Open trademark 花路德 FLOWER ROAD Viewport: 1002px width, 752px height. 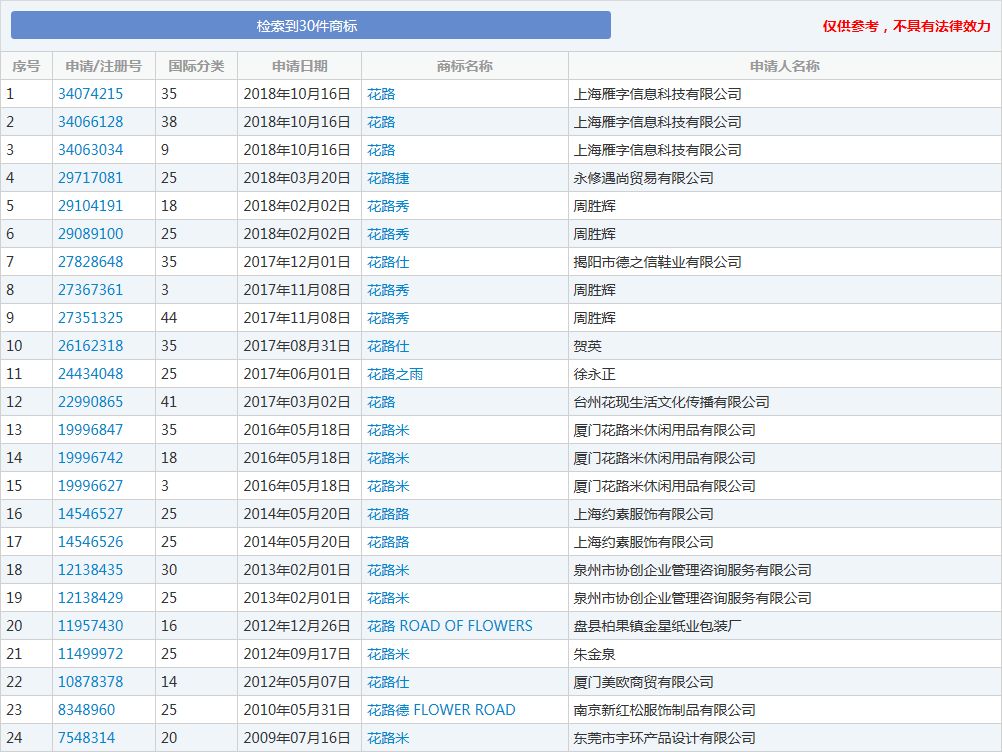441,710
